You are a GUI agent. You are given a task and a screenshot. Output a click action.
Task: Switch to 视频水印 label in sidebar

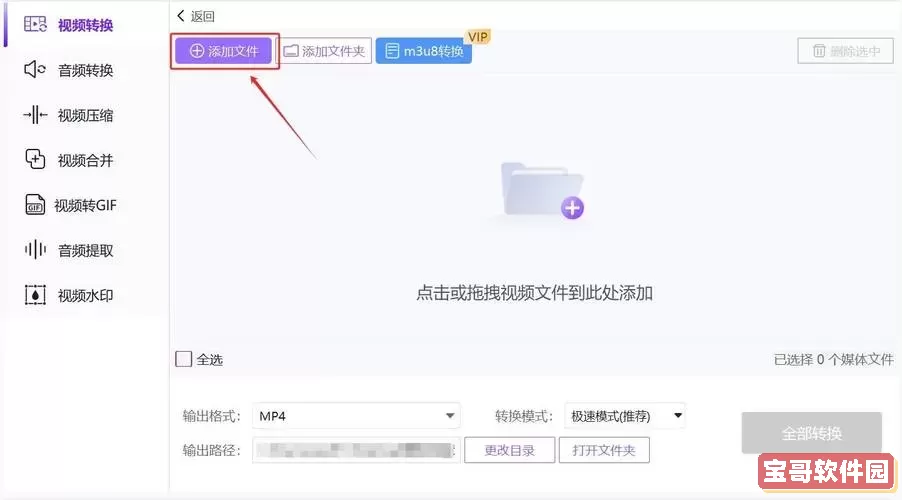[85, 296]
